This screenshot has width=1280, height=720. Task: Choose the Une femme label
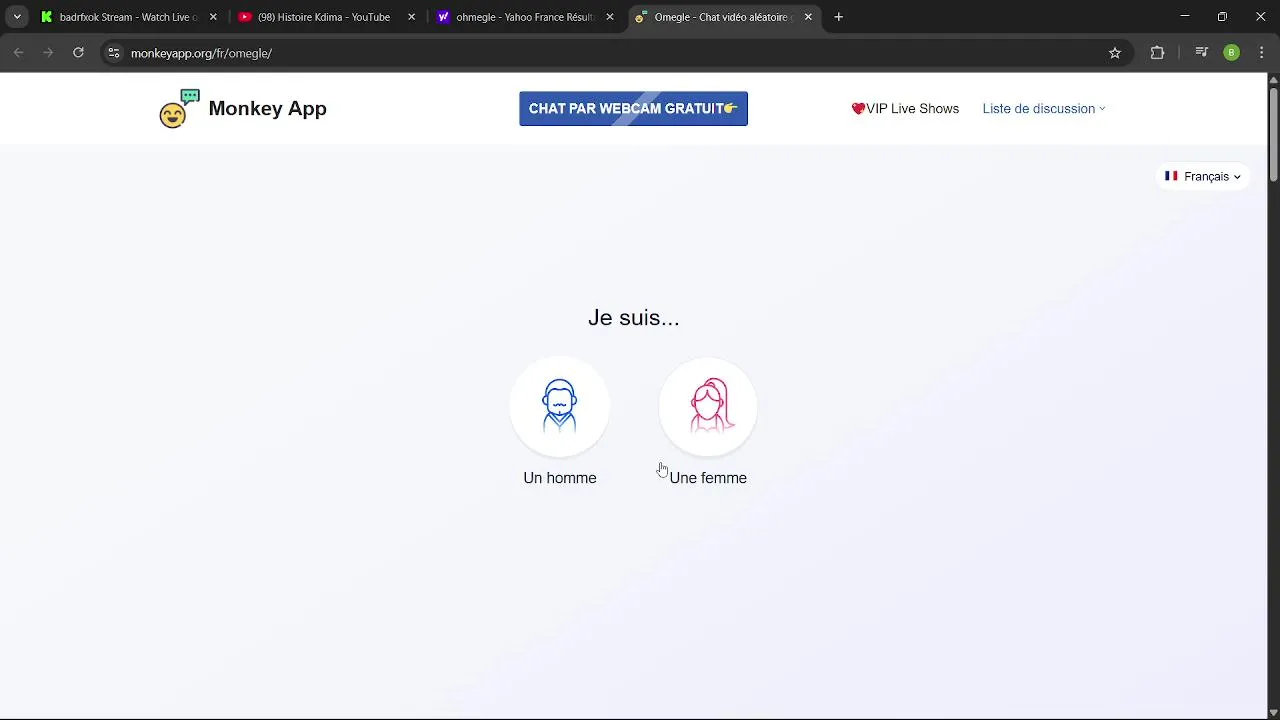point(708,478)
